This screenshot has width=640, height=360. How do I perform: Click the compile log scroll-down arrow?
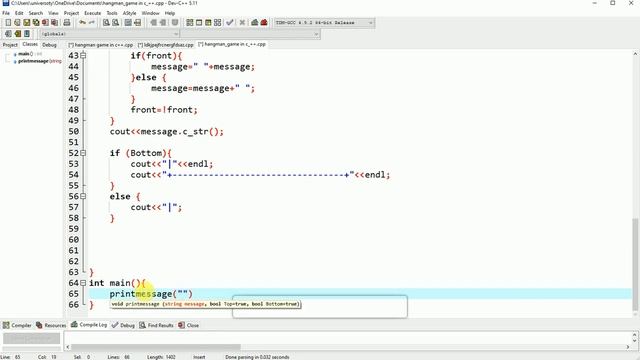tap(635, 340)
